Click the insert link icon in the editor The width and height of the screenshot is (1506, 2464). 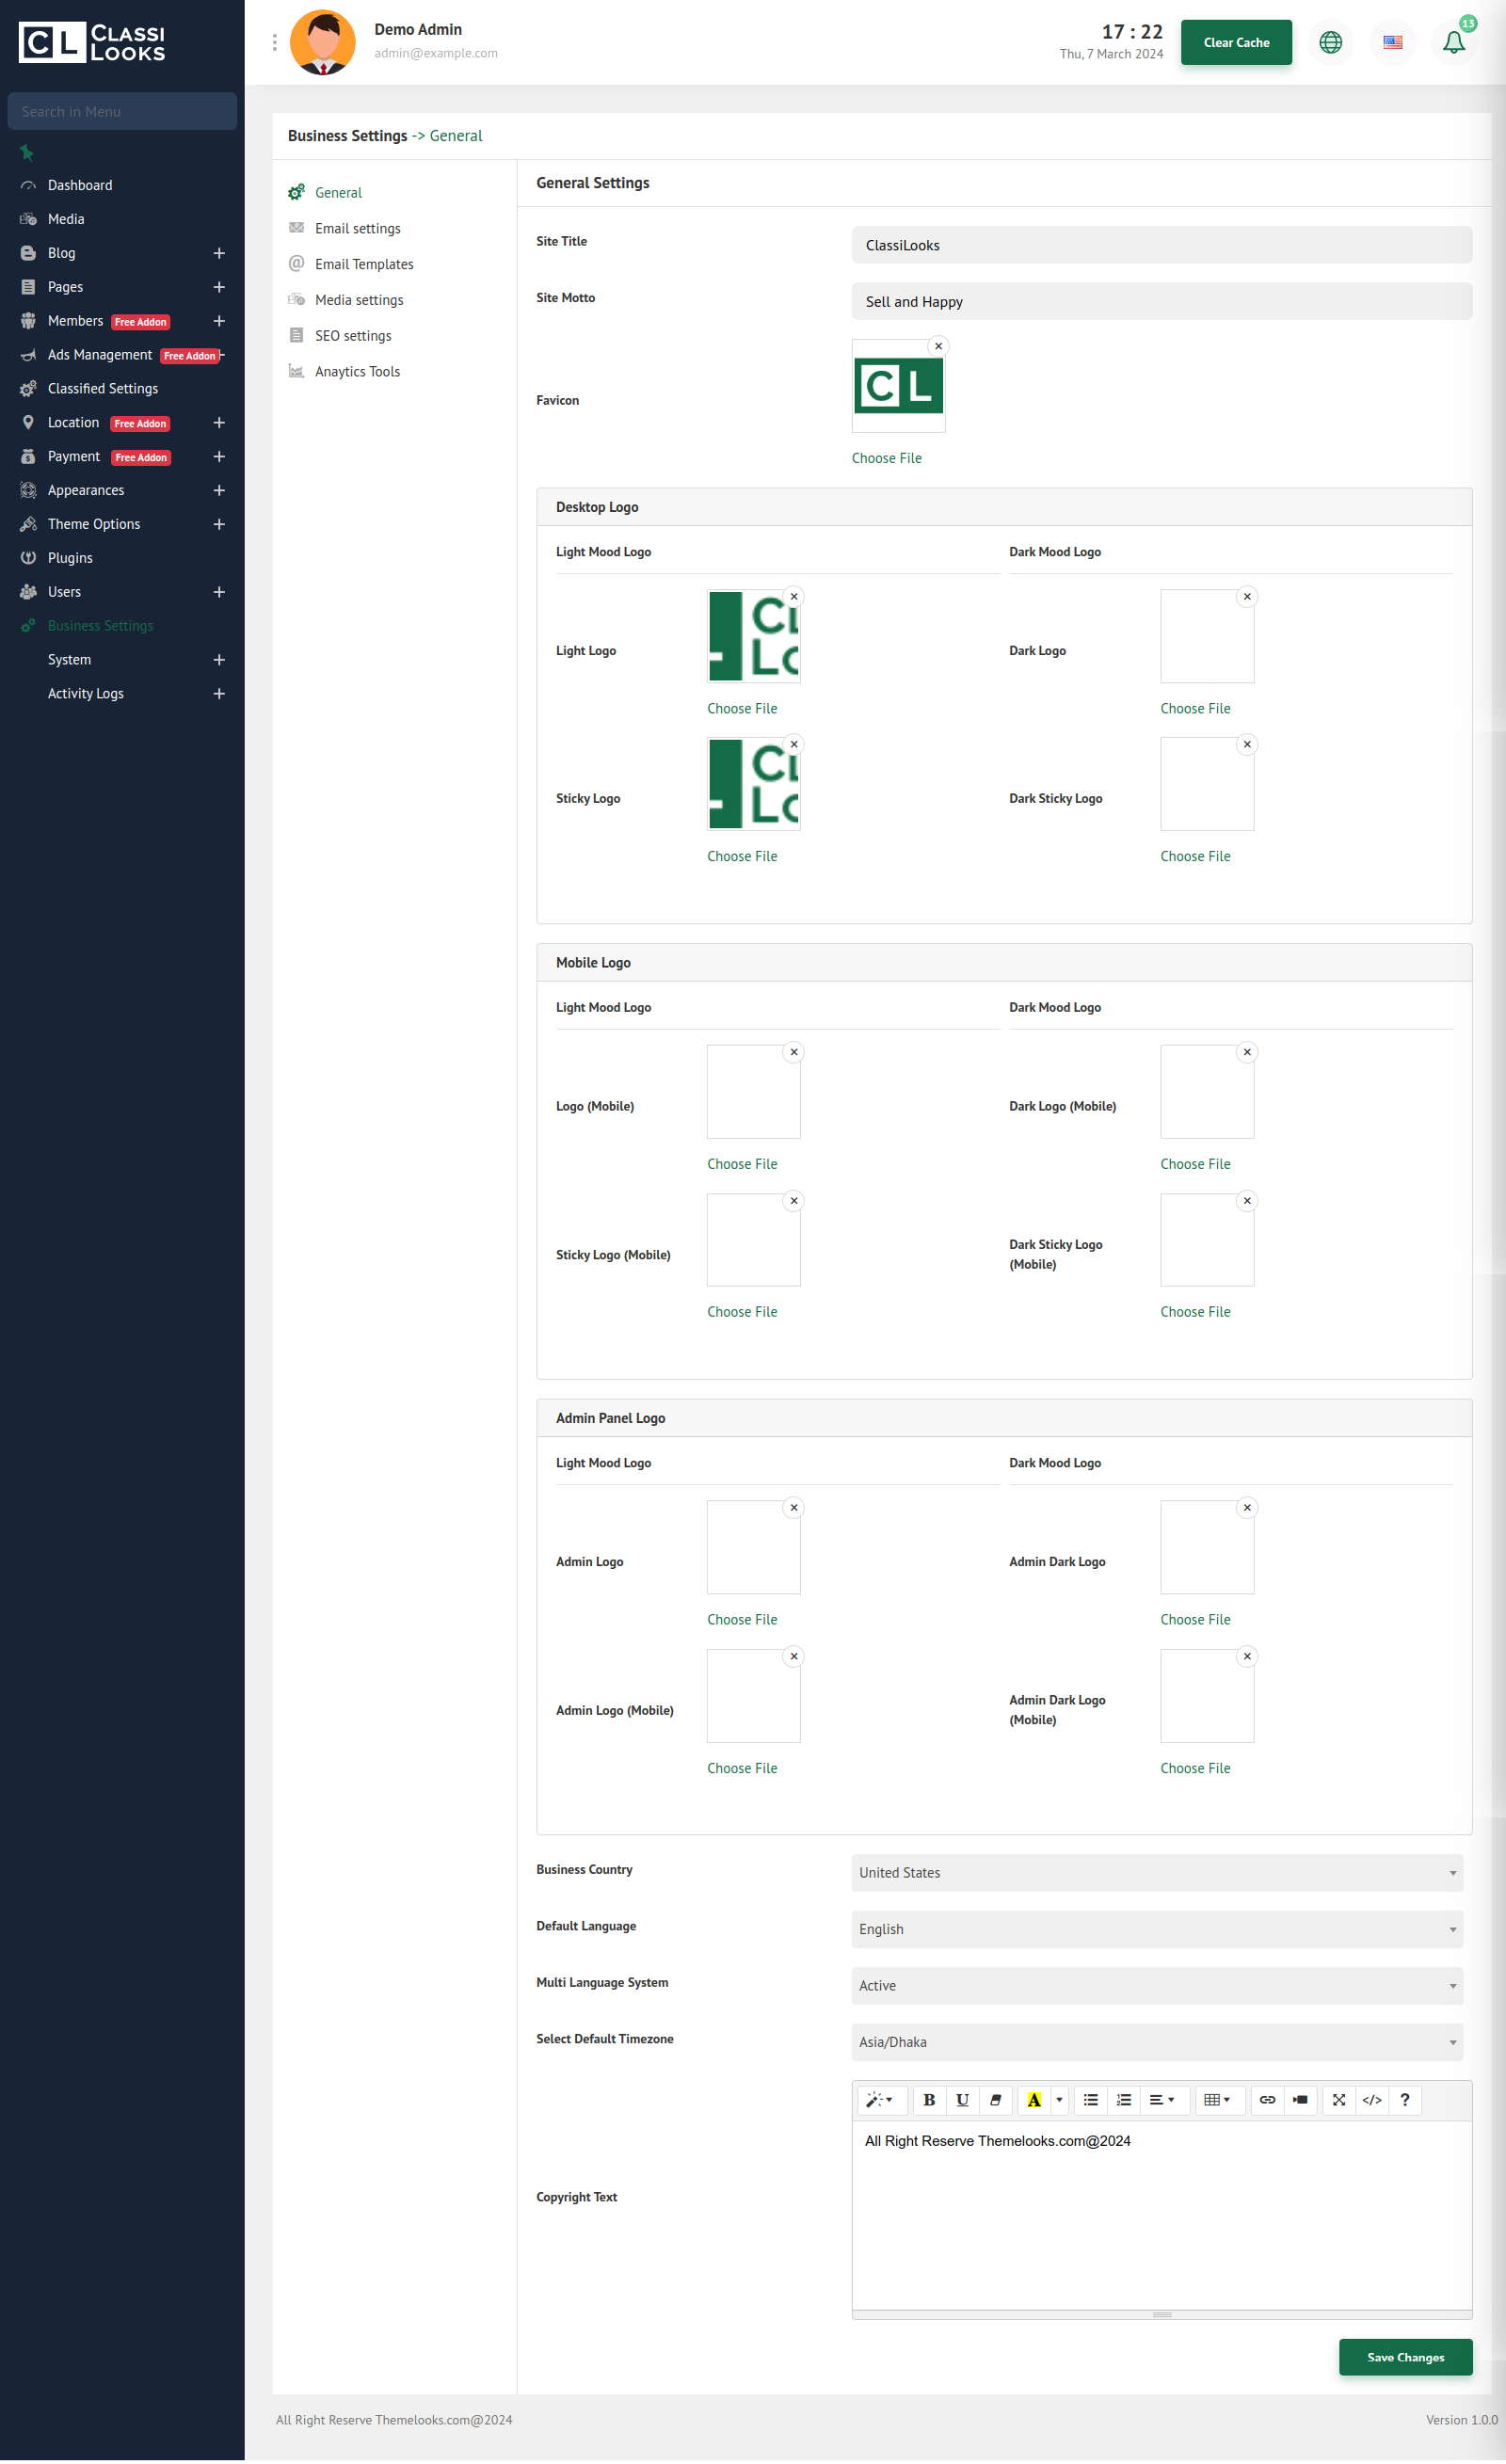coord(1267,2100)
